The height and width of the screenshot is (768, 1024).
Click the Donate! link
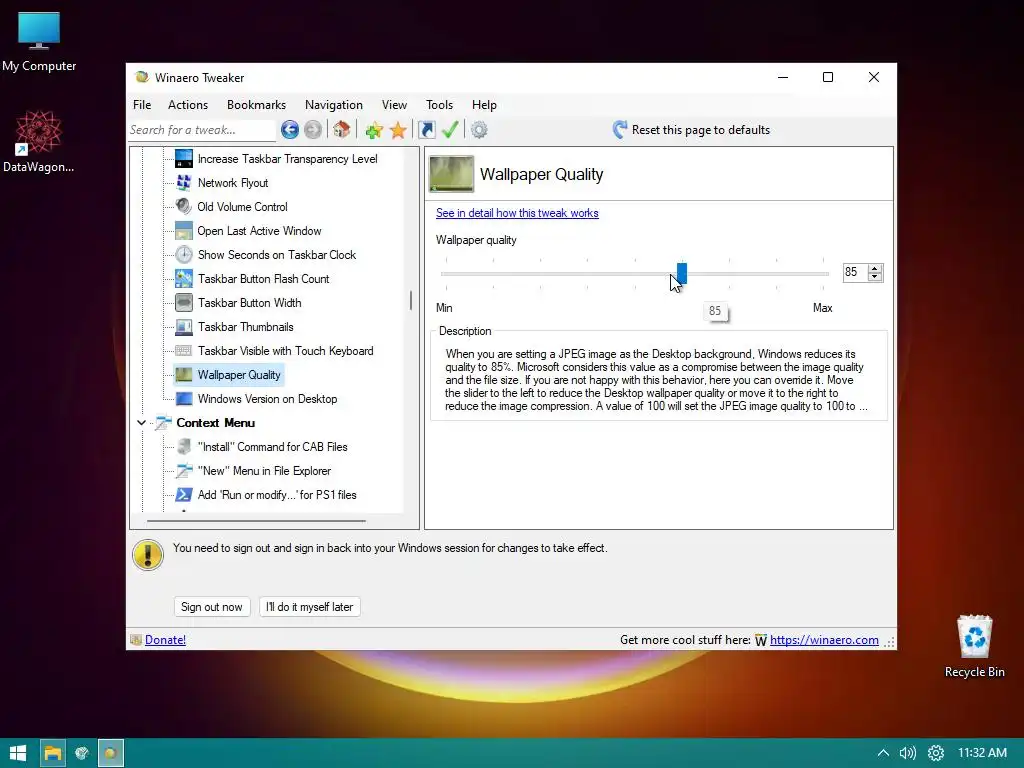165,640
